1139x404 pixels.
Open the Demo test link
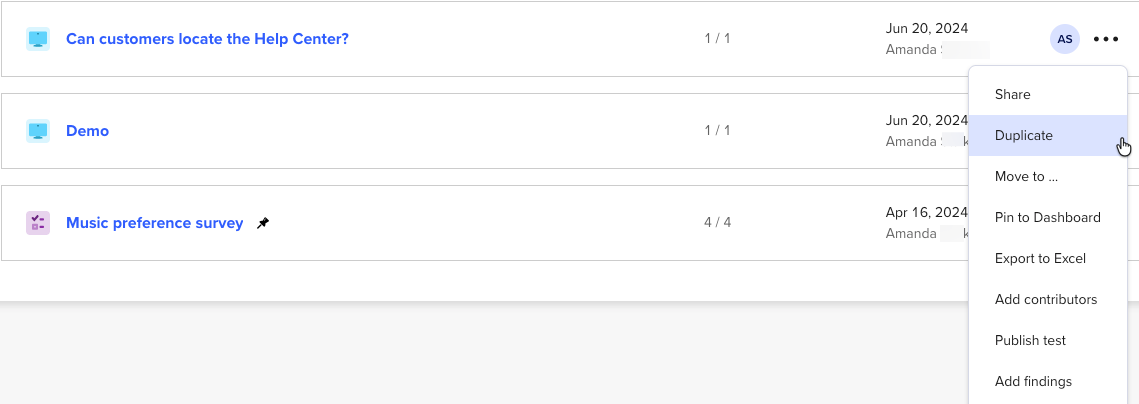87,131
